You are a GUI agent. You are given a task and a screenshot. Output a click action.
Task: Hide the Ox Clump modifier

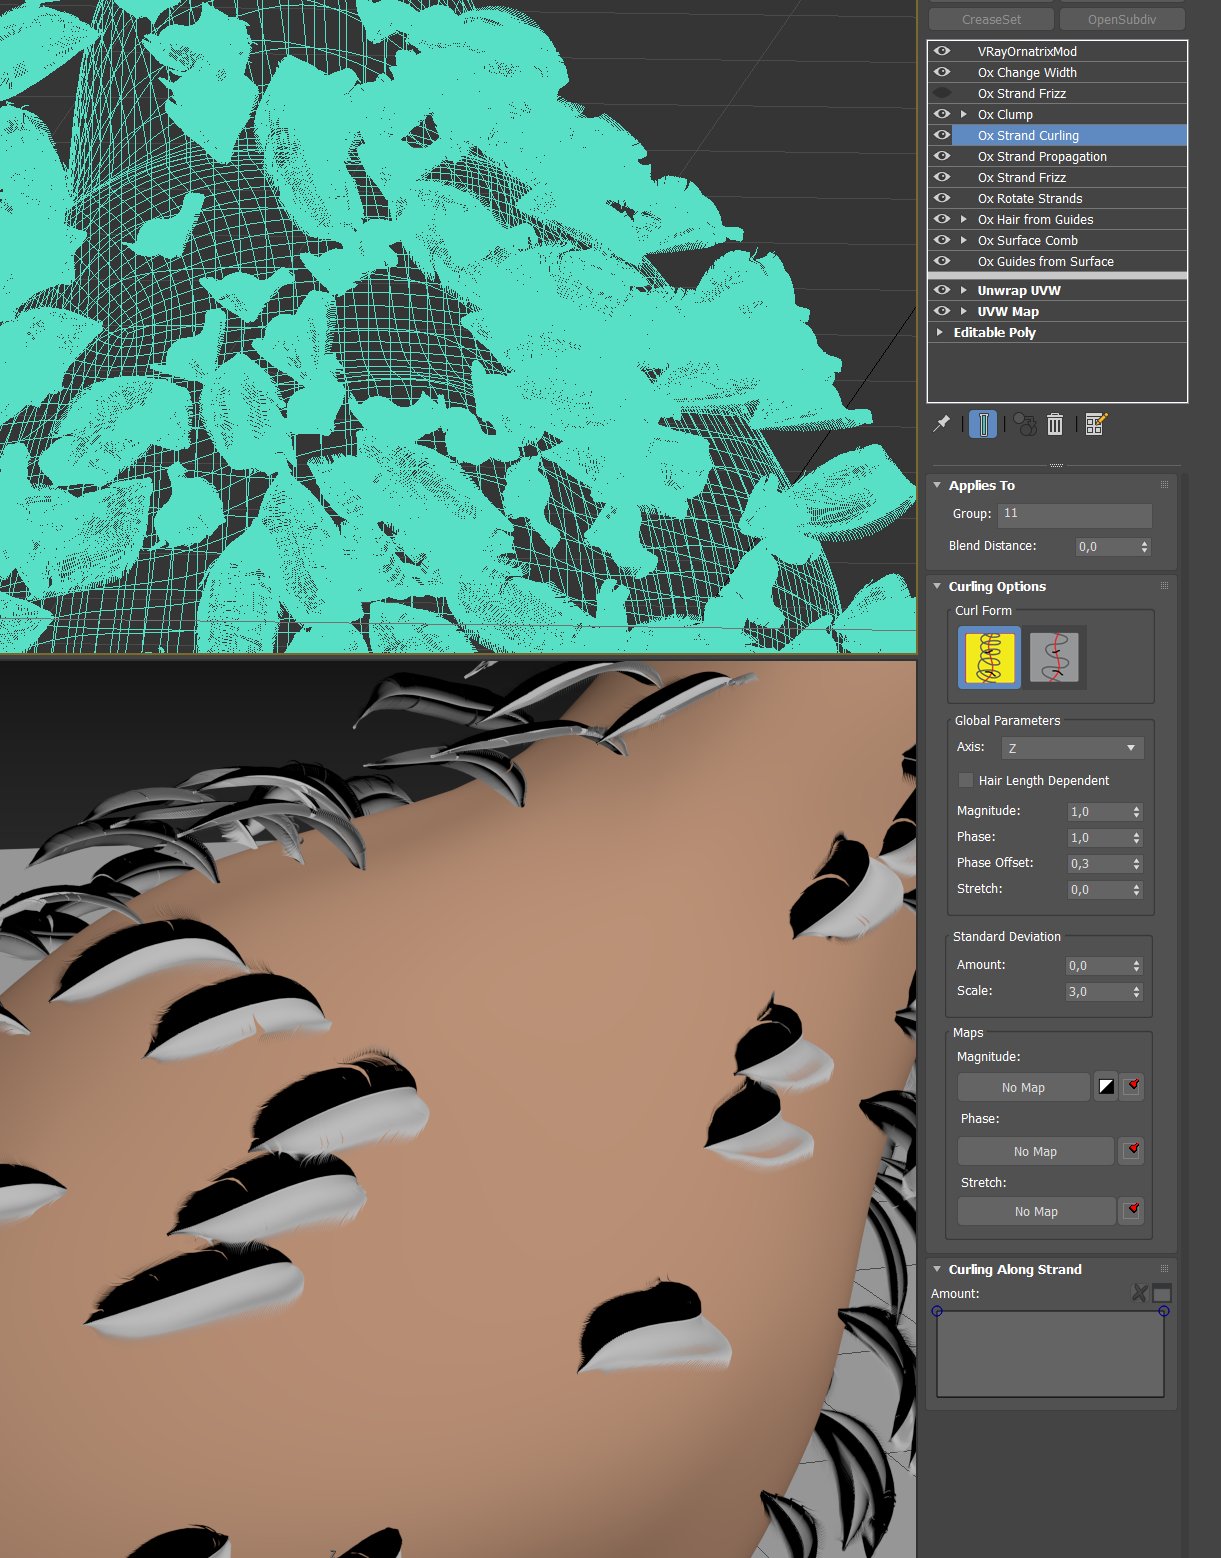[942, 114]
